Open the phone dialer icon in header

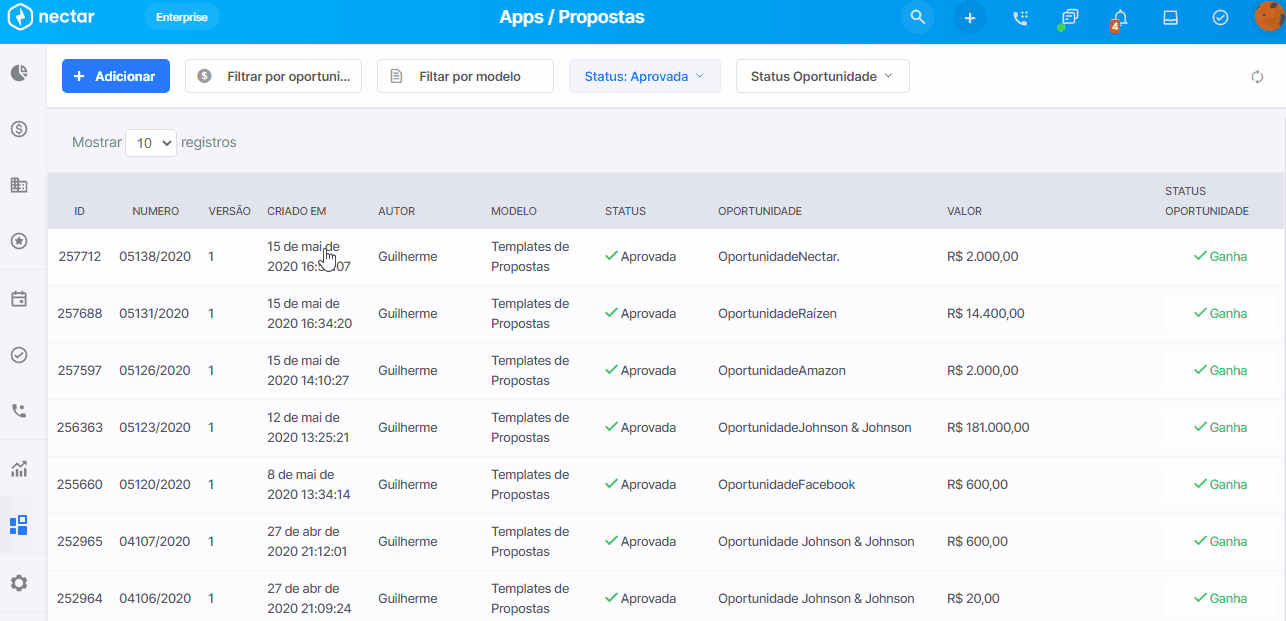click(x=1020, y=18)
